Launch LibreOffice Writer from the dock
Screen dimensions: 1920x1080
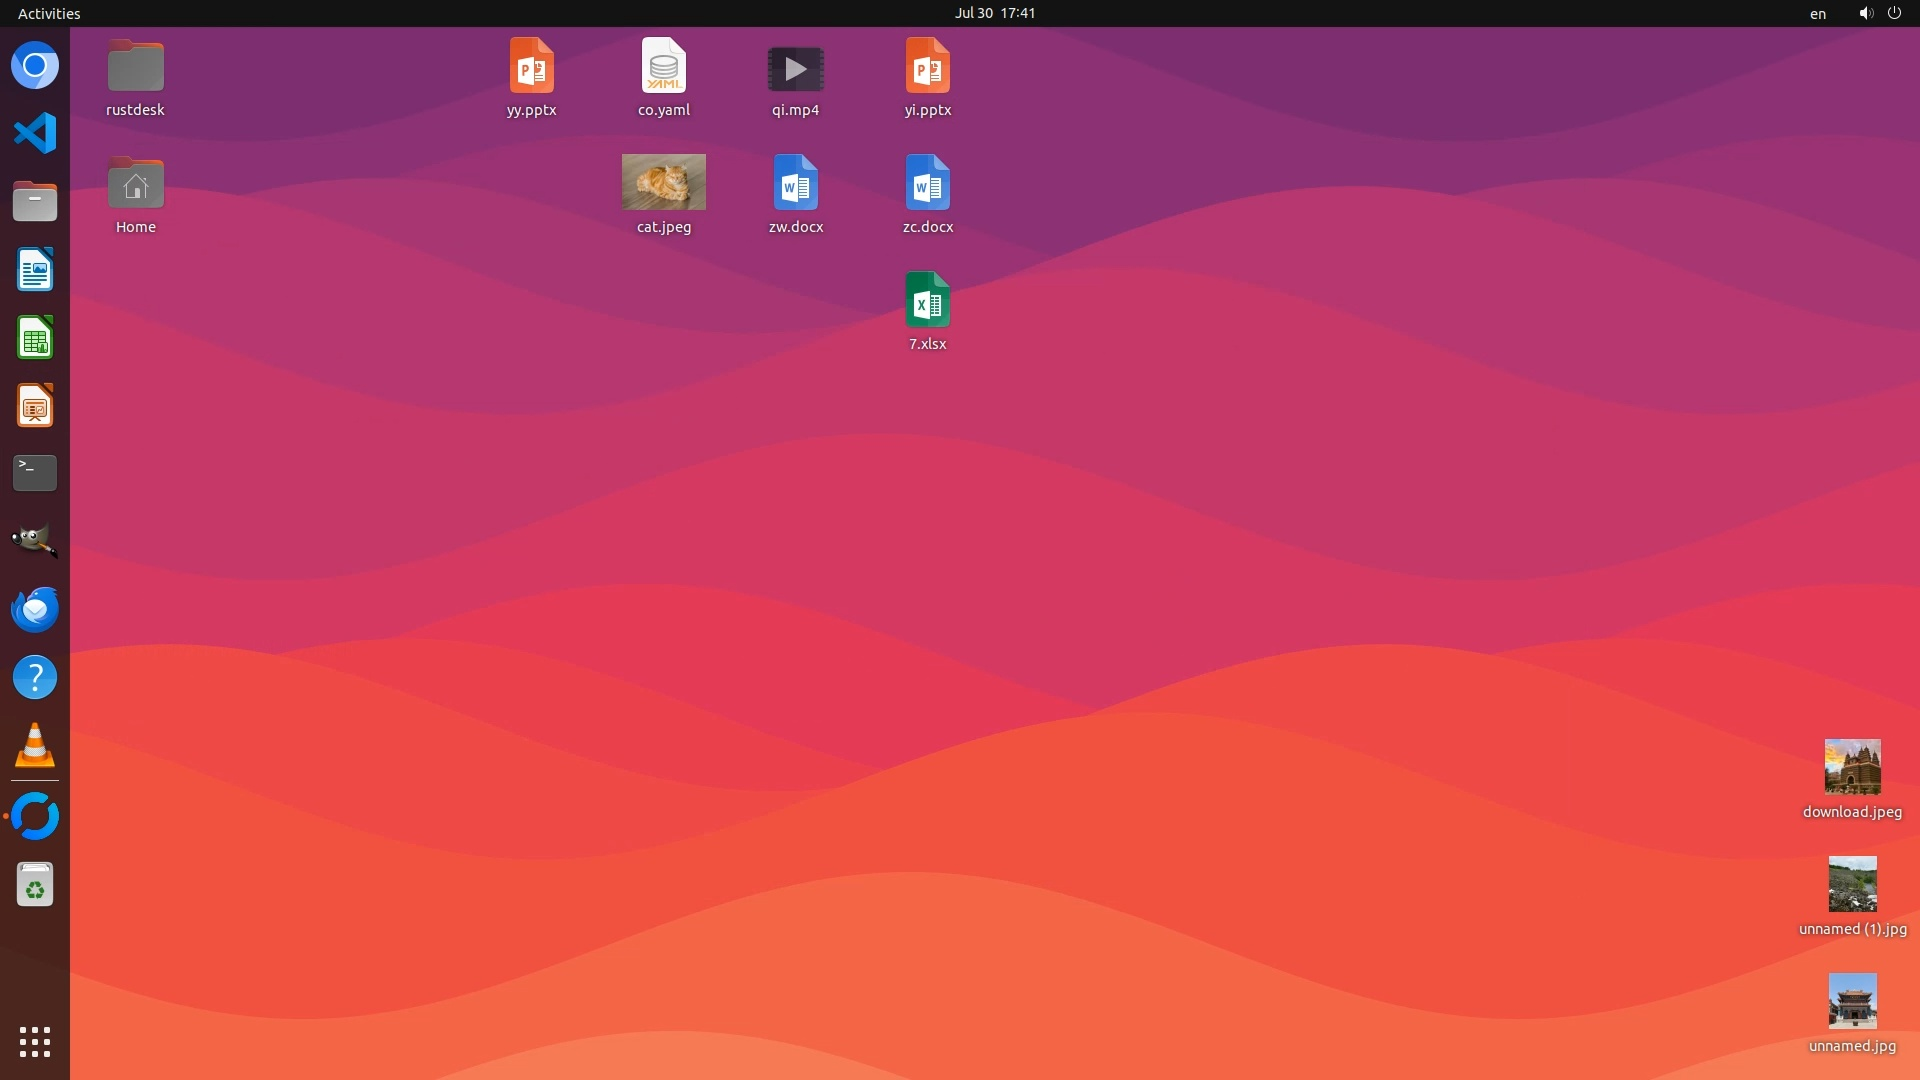(x=35, y=270)
